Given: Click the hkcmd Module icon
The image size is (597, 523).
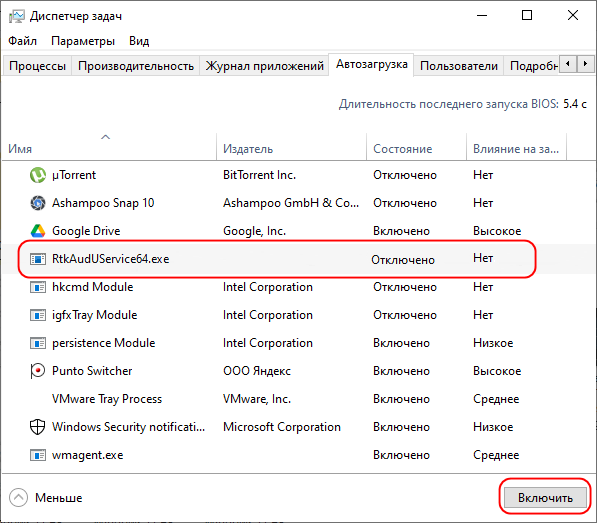Looking at the screenshot, I should click(x=38, y=287).
